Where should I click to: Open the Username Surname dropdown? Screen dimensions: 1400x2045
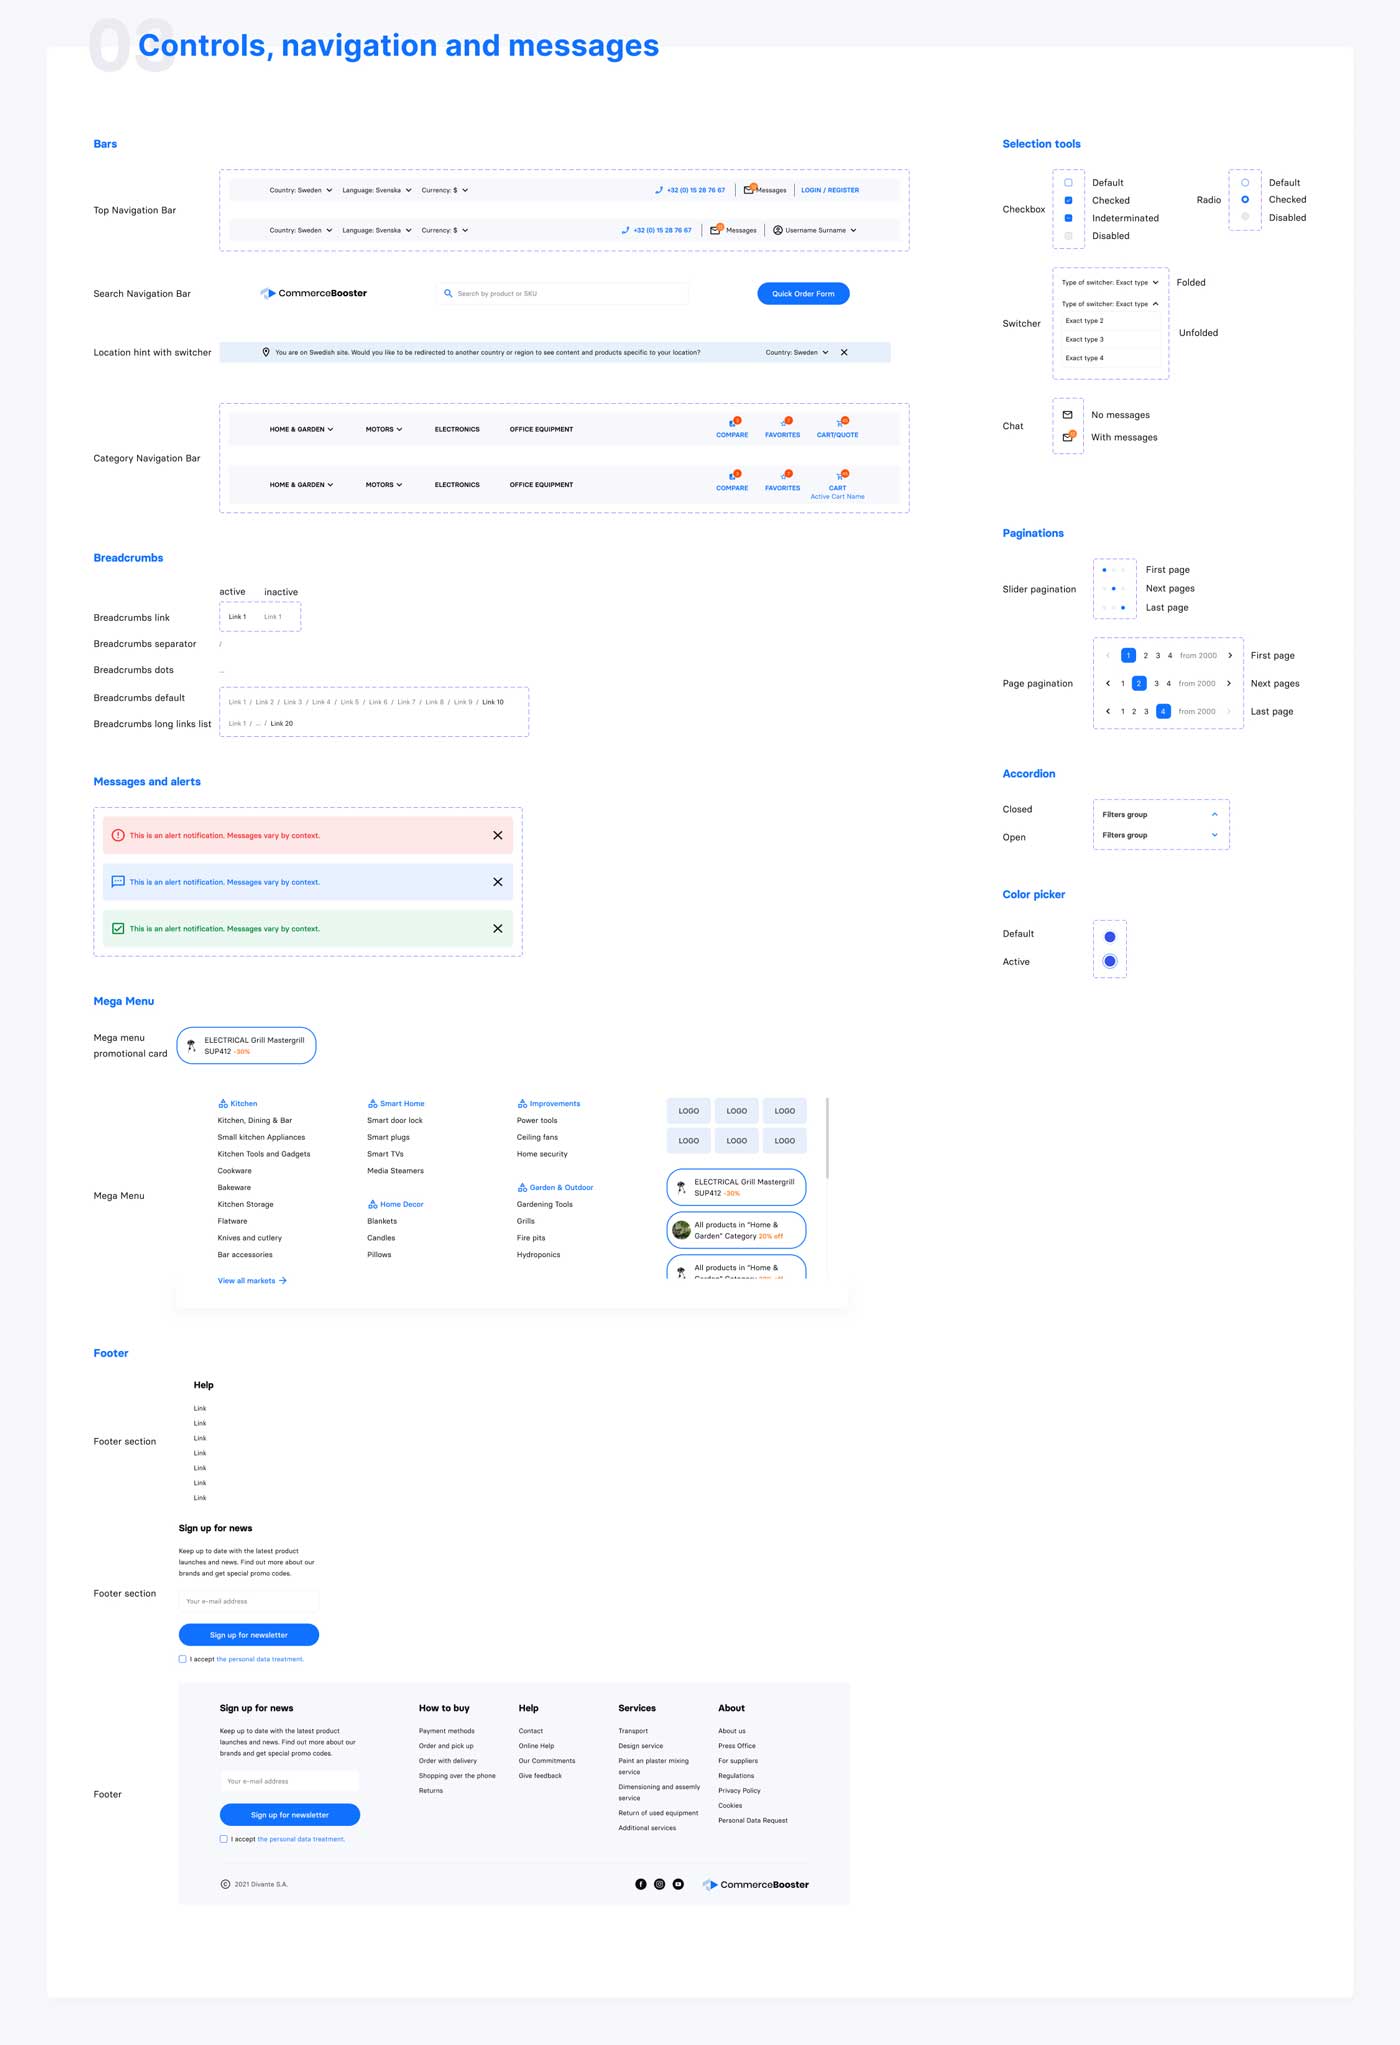(x=816, y=230)
